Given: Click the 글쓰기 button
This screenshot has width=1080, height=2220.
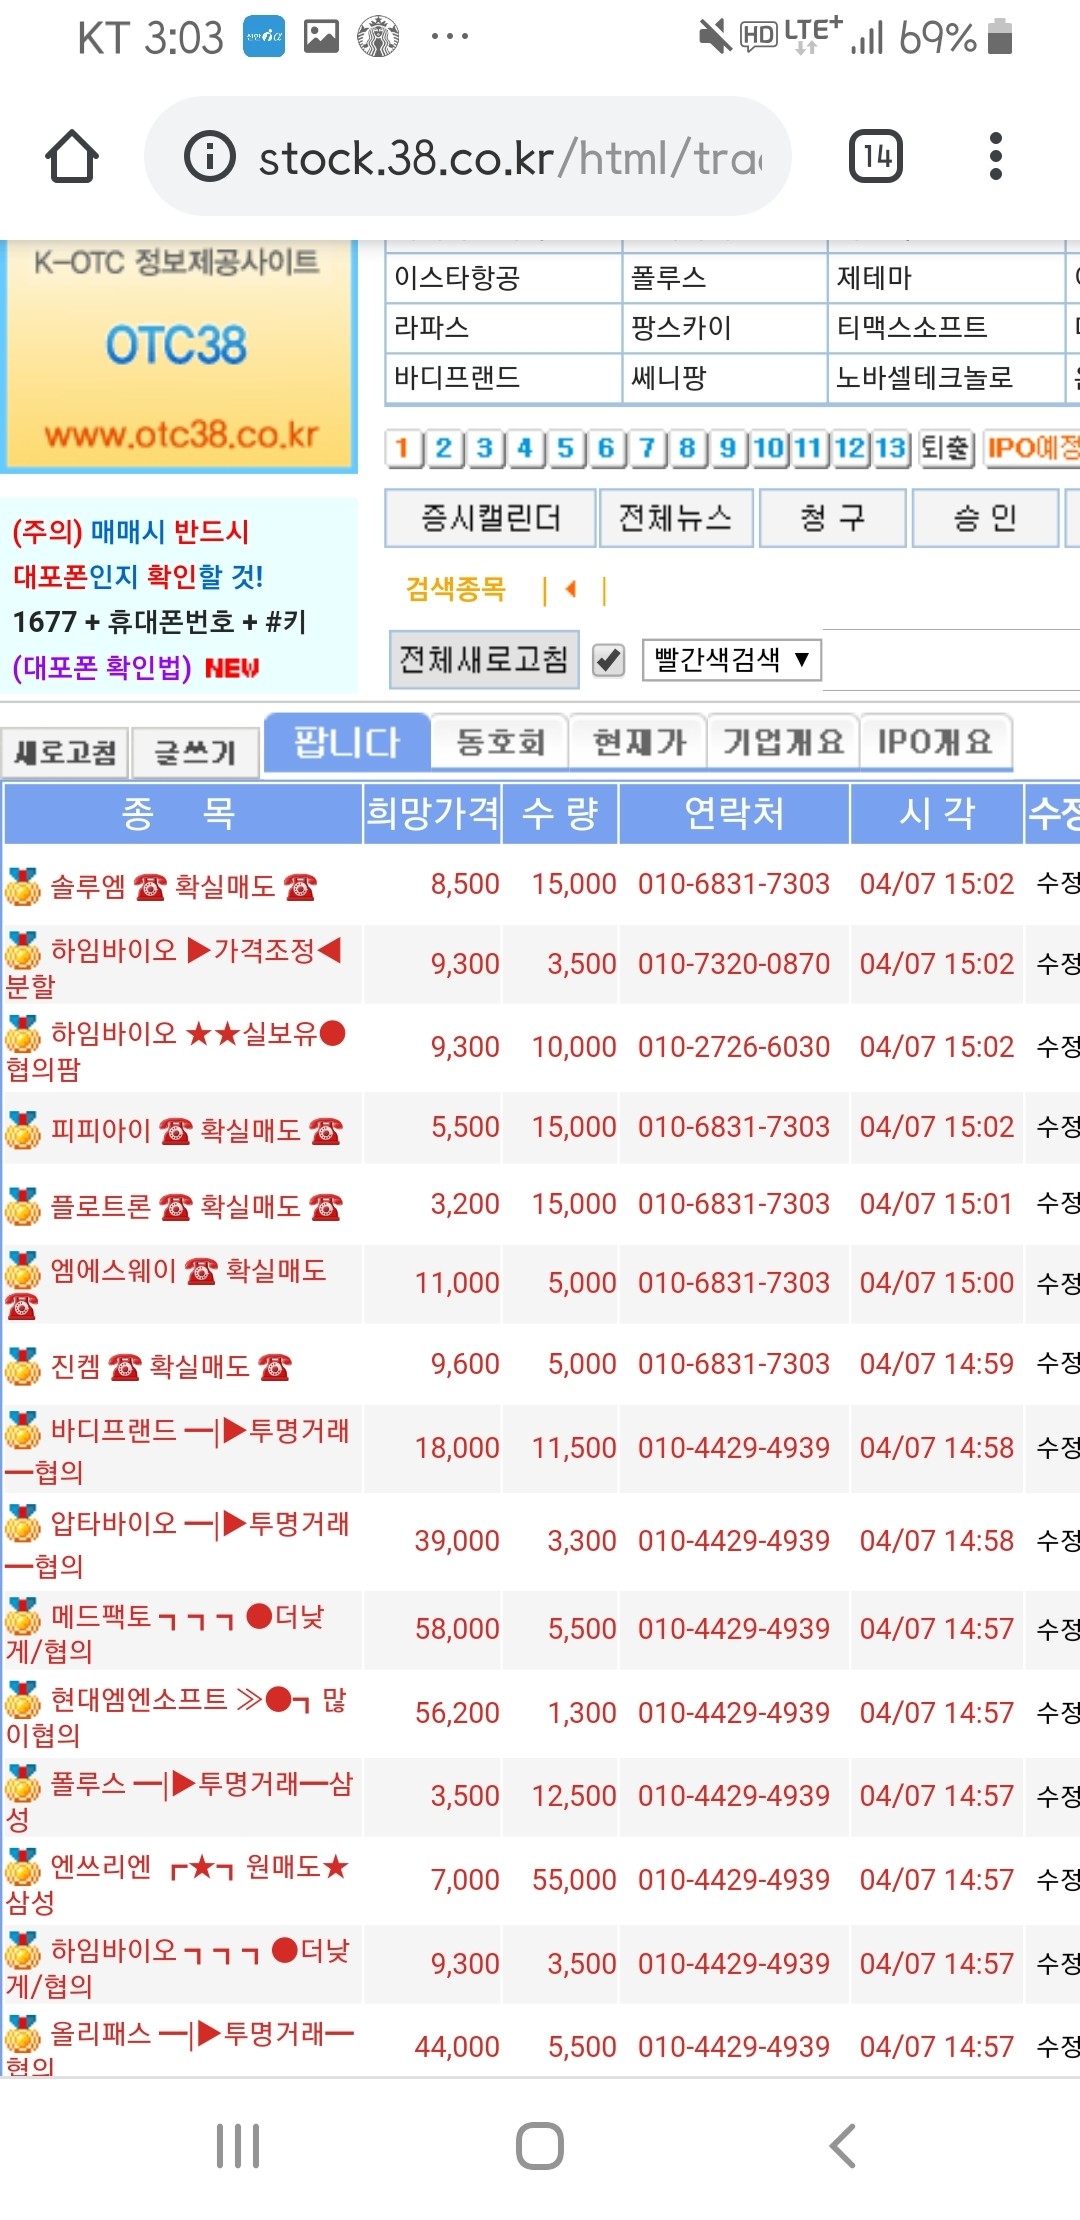Looking at the screenshot, I should pos(195,753).
